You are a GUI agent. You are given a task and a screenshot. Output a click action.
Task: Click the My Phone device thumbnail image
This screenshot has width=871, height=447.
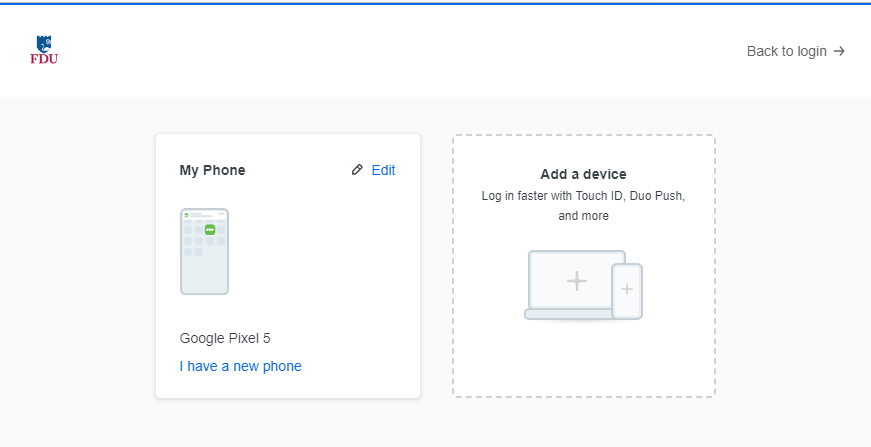click(x=204, y=252)
